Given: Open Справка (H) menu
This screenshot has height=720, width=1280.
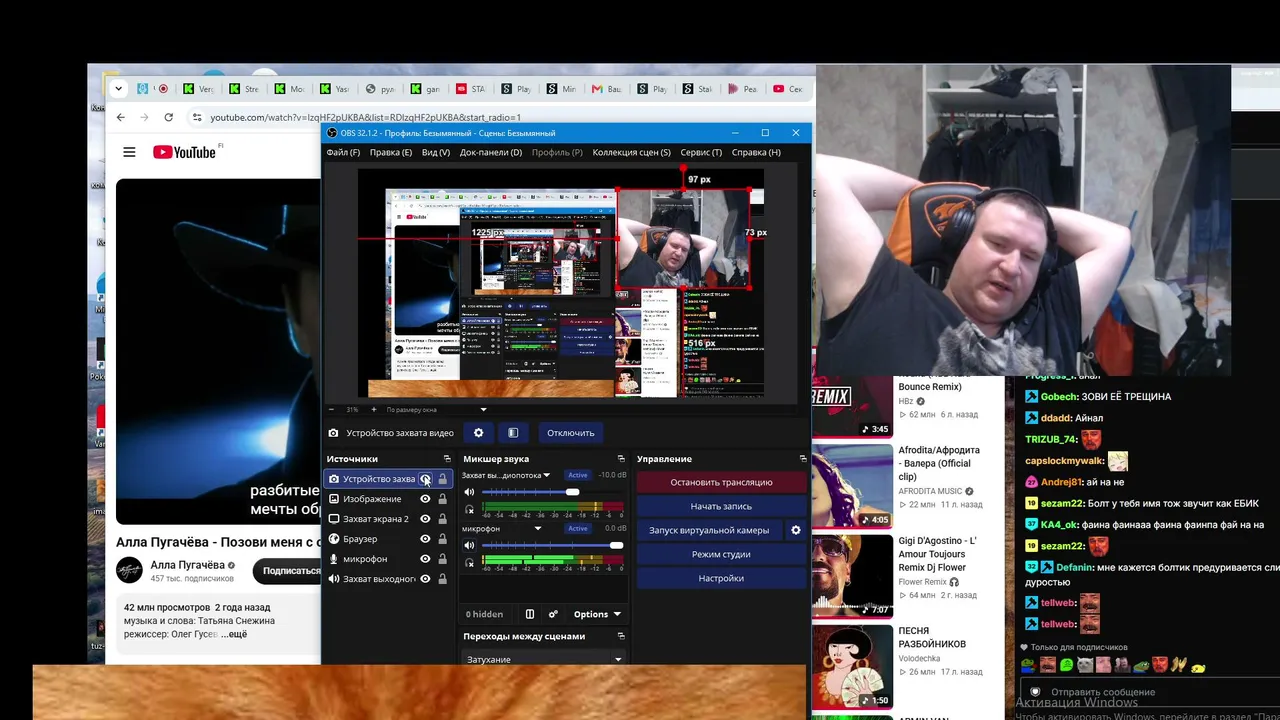Looking at the screenshot, I should tap(756, 152).
